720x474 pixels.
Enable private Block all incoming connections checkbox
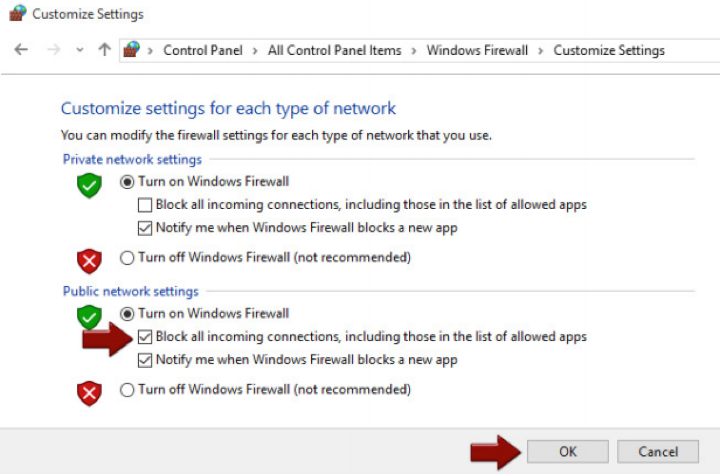(144, 204)
